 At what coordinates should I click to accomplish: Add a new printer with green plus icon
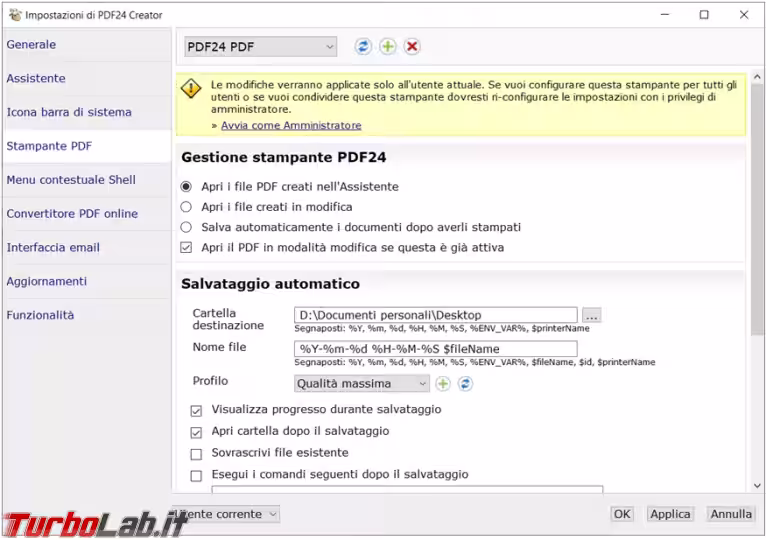(388, 47)
